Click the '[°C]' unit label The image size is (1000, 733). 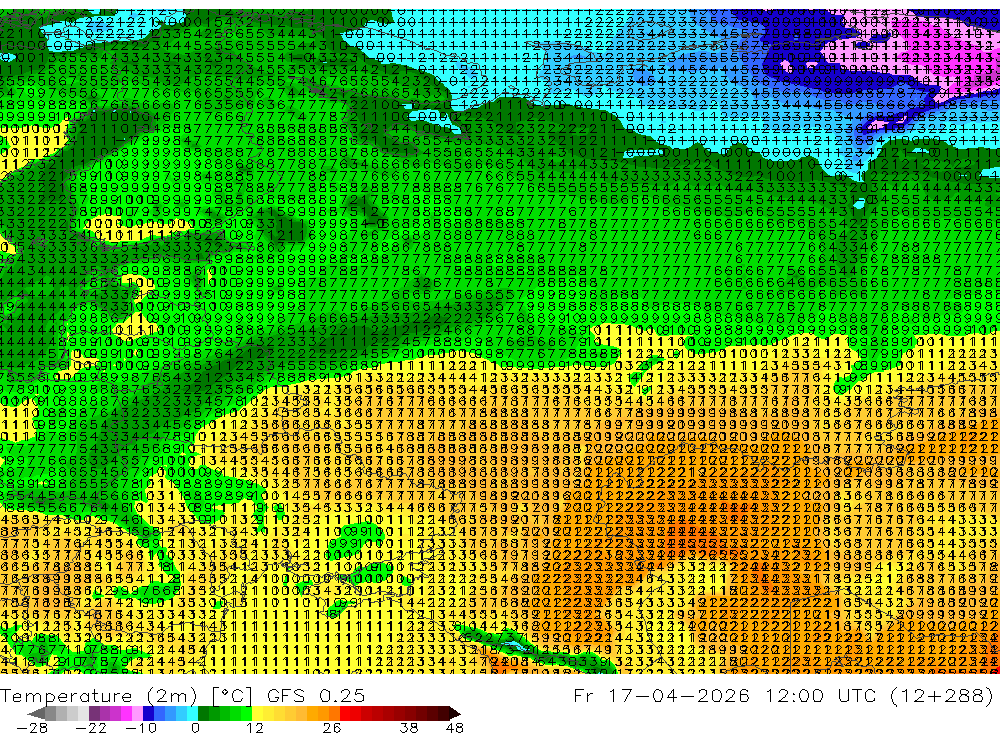click(x=232, y=696)
